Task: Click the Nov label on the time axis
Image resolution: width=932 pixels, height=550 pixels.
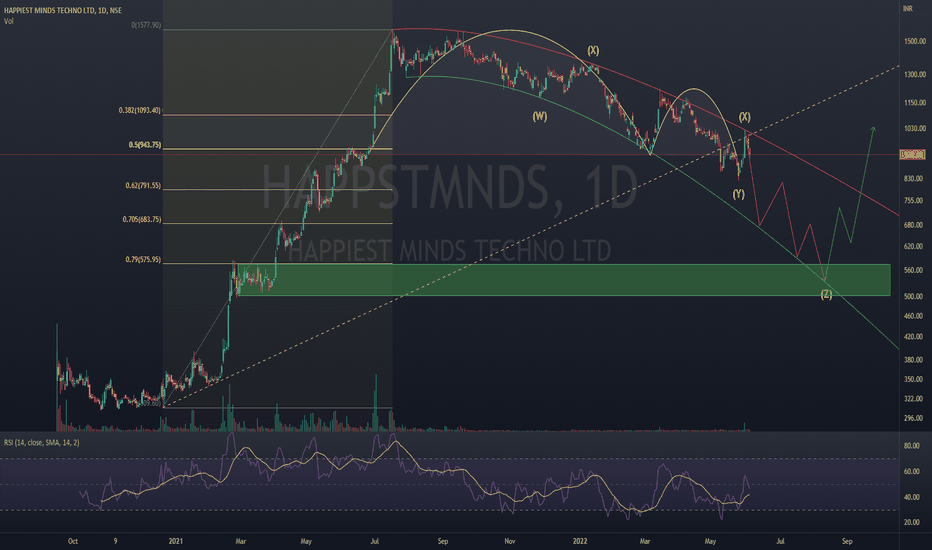Action: (x=509, y=541)
